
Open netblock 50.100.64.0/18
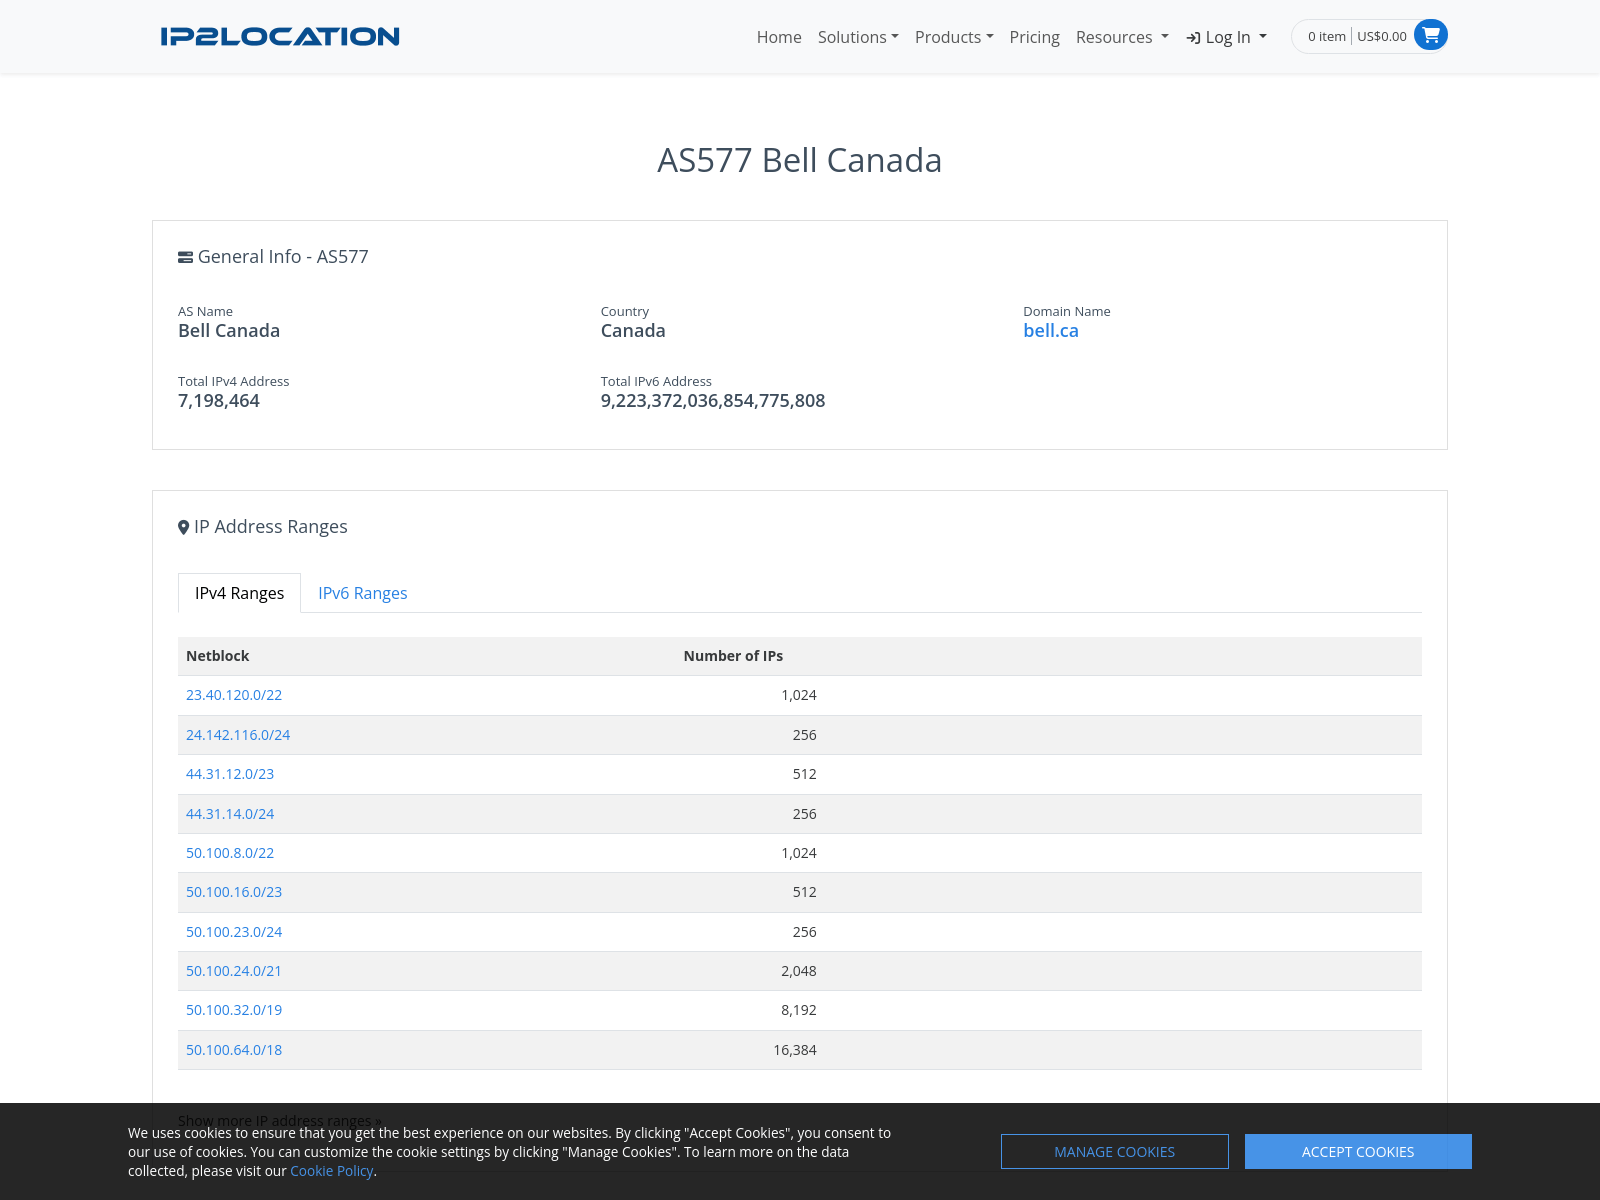(234, 1050)
